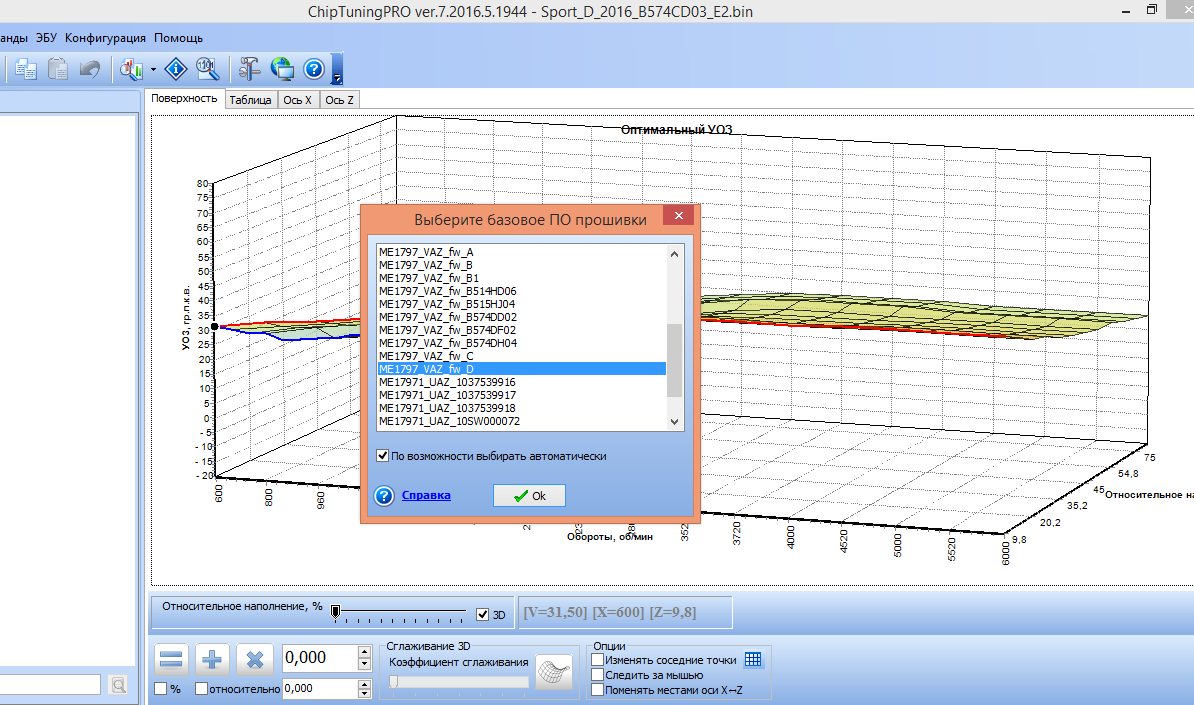1194x705 pixels.
Task: Click the paste clipboard toolbar icon
Action: 58,69
